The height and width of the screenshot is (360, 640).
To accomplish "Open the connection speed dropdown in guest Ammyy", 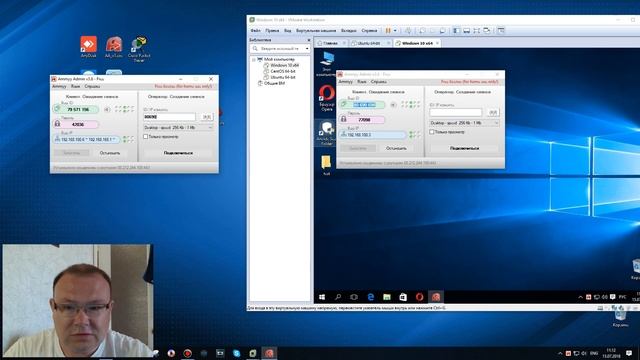I will click(x=464, y=123).
